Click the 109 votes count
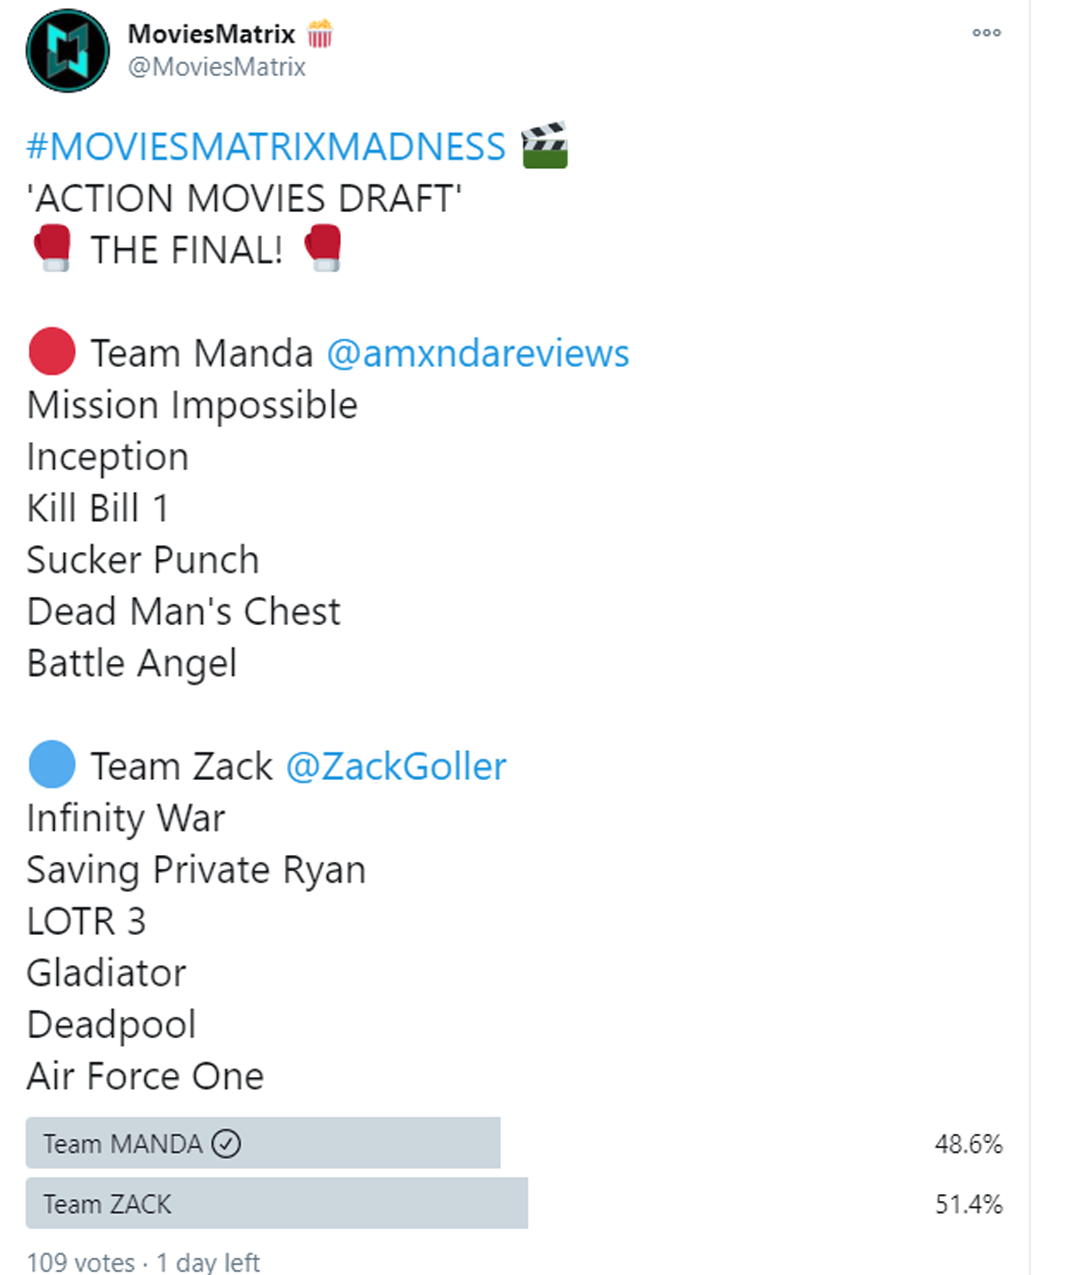Screen dimensions: 1065x1275 81,1262
